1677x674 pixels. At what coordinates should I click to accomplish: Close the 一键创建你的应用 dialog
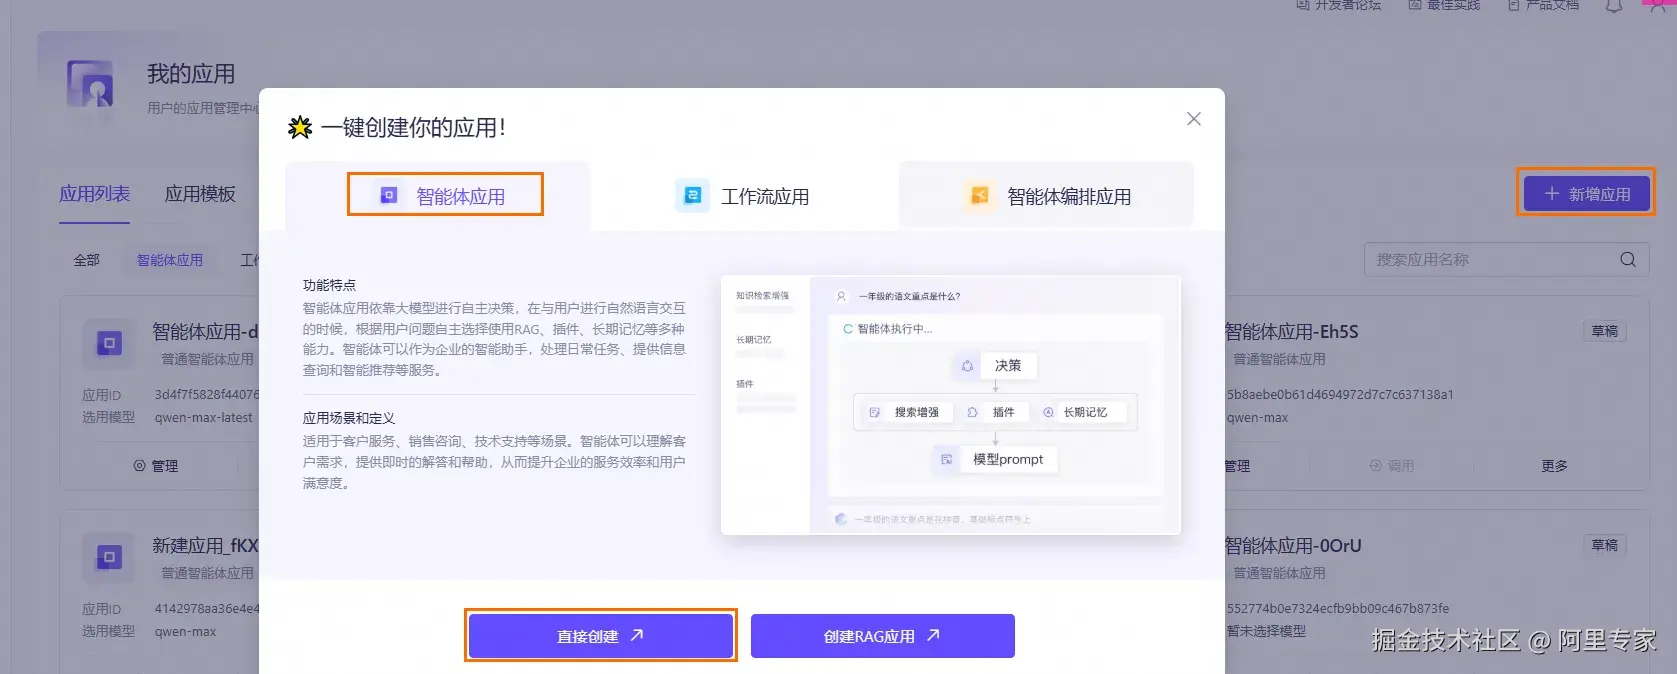point(1193,119)
